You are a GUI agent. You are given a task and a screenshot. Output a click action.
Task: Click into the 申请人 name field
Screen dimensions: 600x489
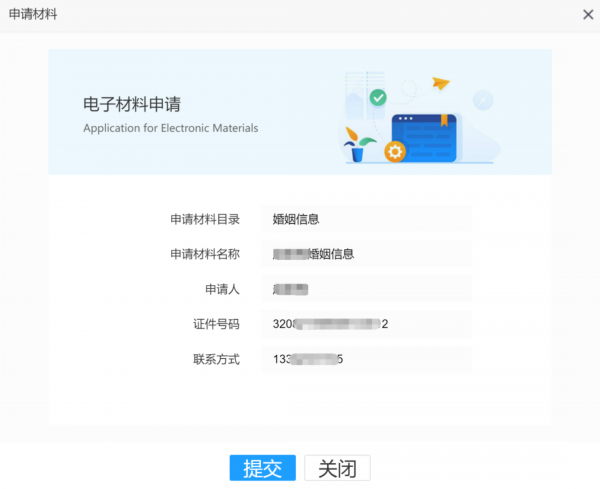tap(366, 289)
